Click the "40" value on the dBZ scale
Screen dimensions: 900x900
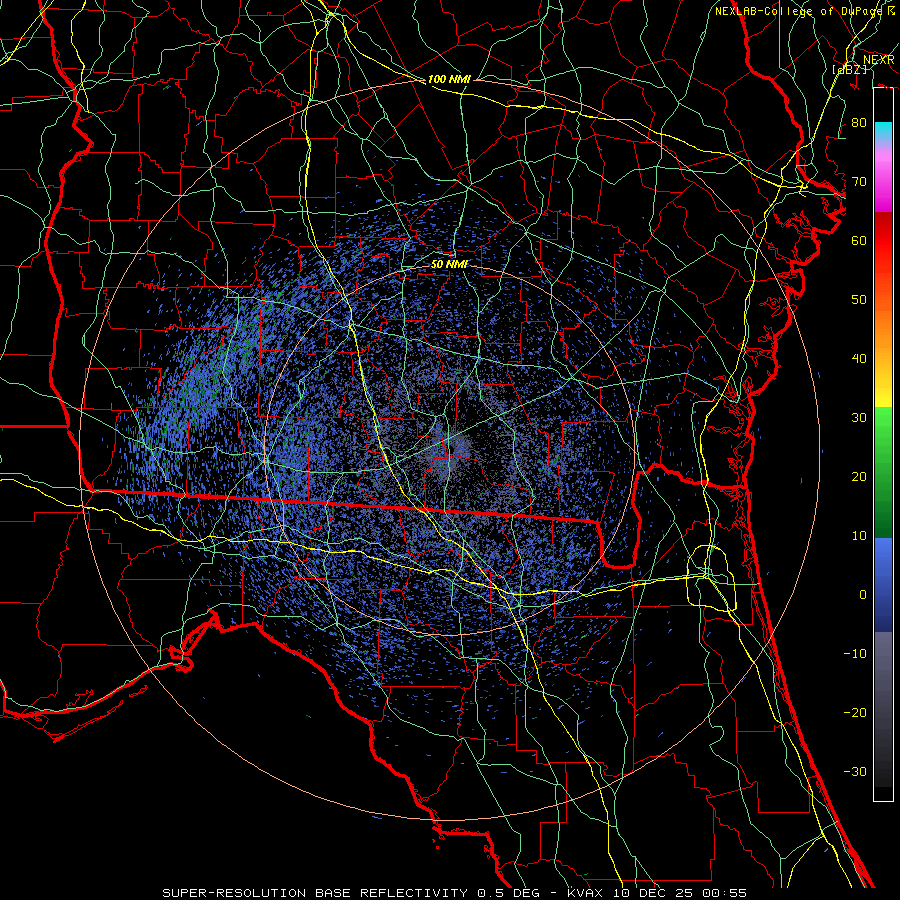click(859, 359)
